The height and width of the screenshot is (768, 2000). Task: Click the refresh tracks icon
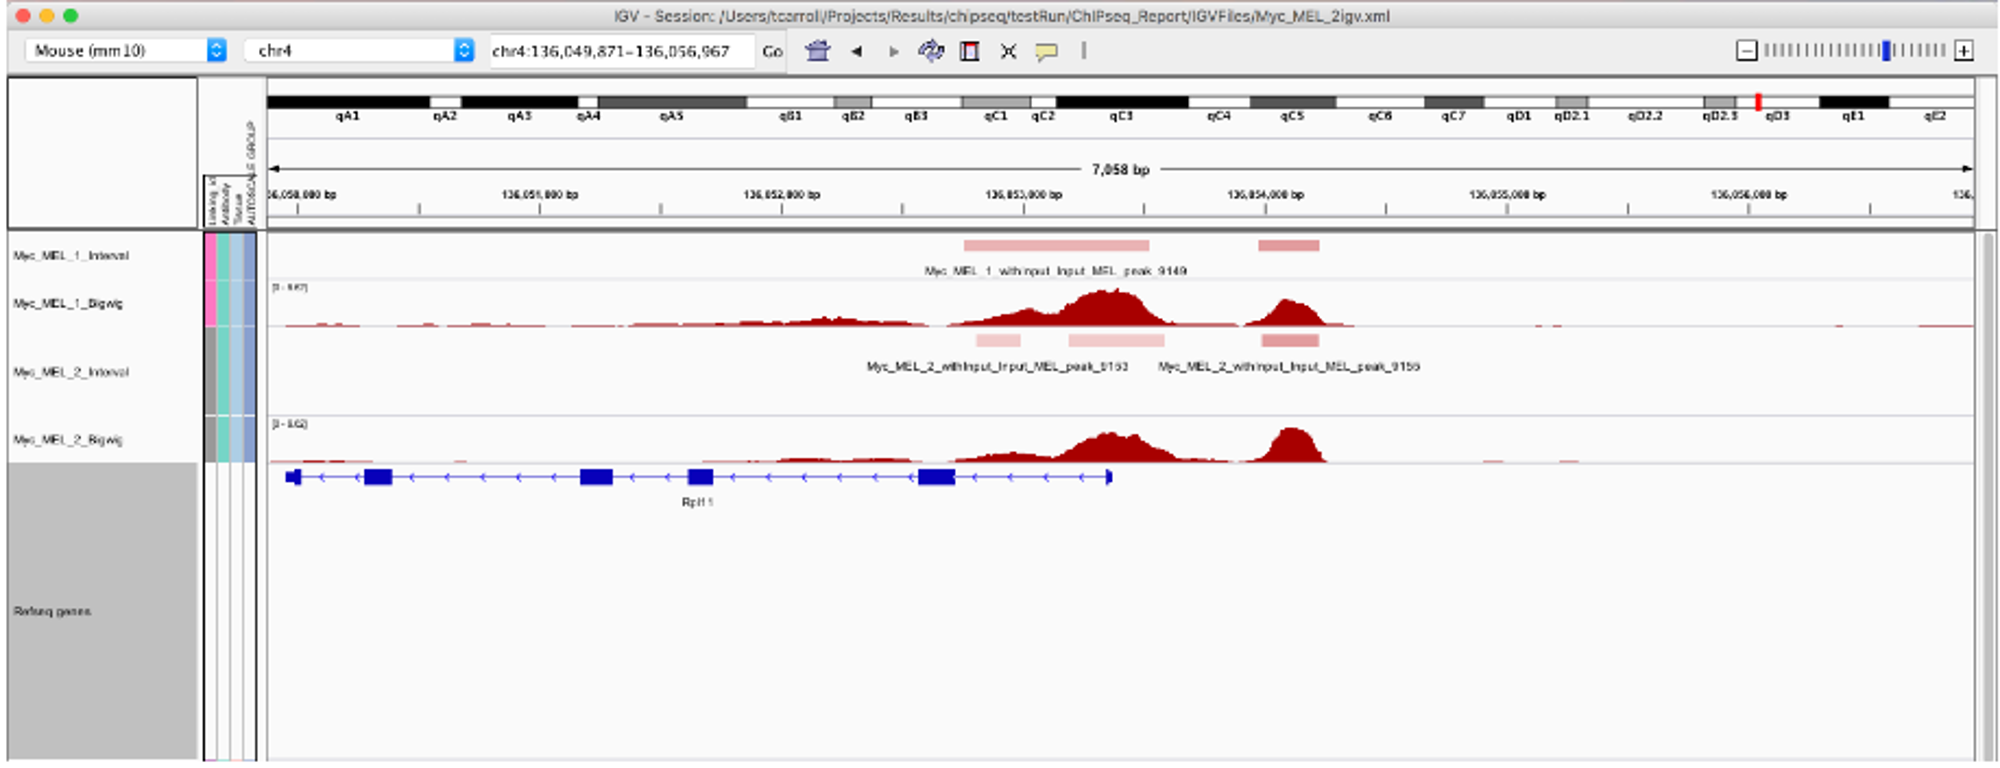[931, 50]
